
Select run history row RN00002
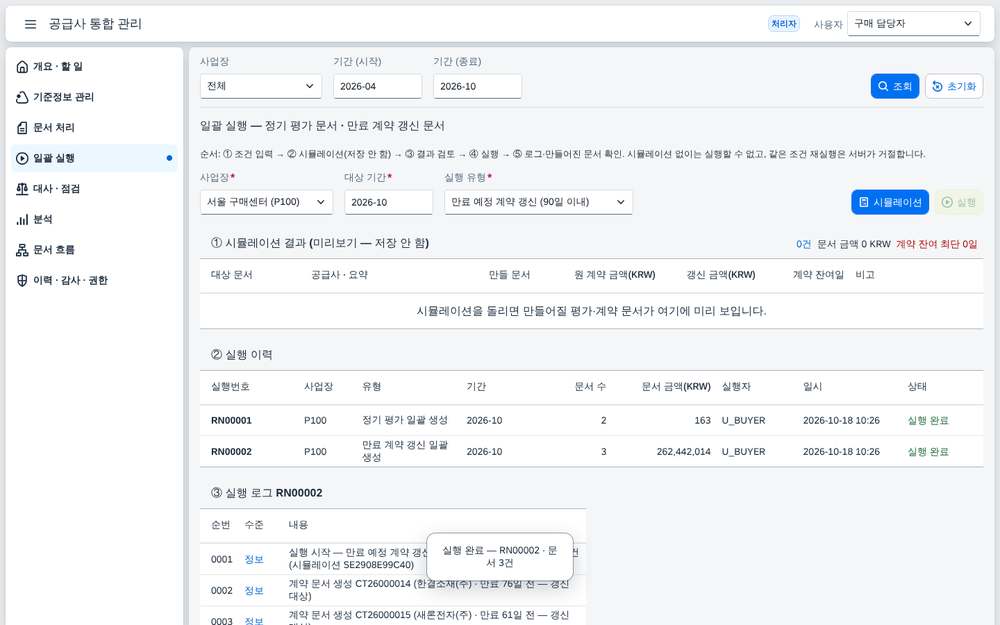click(x=591, y=452)
